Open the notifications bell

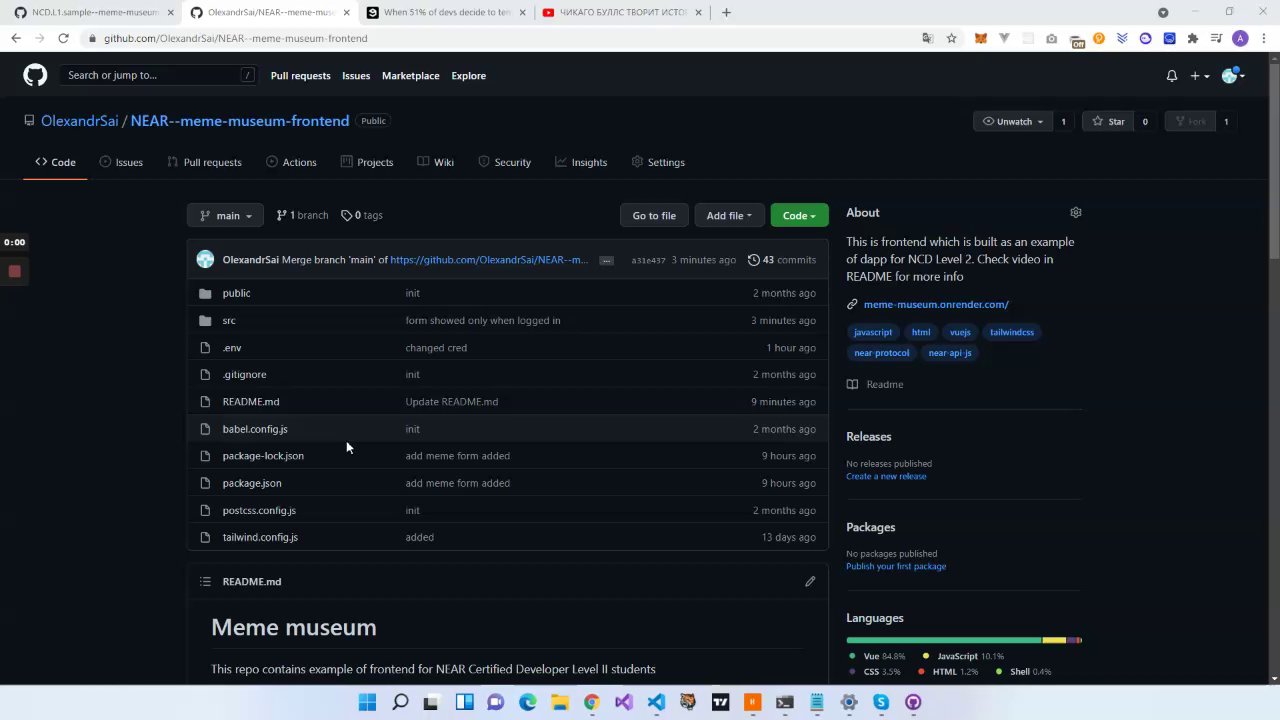coord(1172,76)
